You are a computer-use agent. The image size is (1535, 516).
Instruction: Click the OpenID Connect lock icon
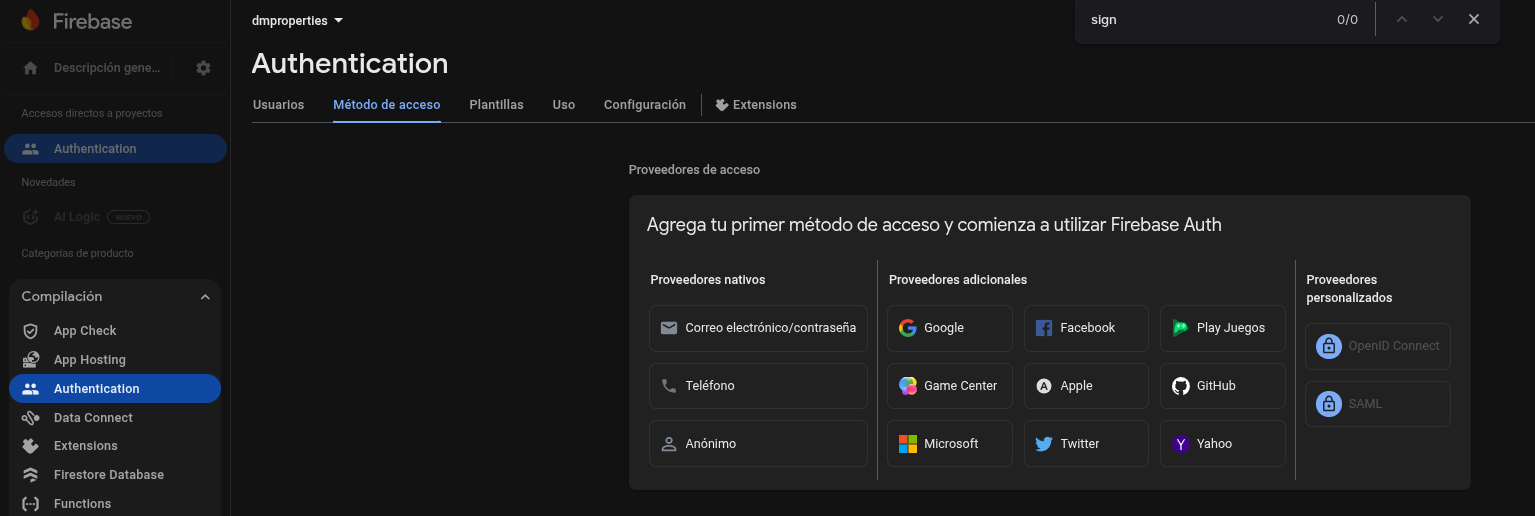tap(1329, 346)
